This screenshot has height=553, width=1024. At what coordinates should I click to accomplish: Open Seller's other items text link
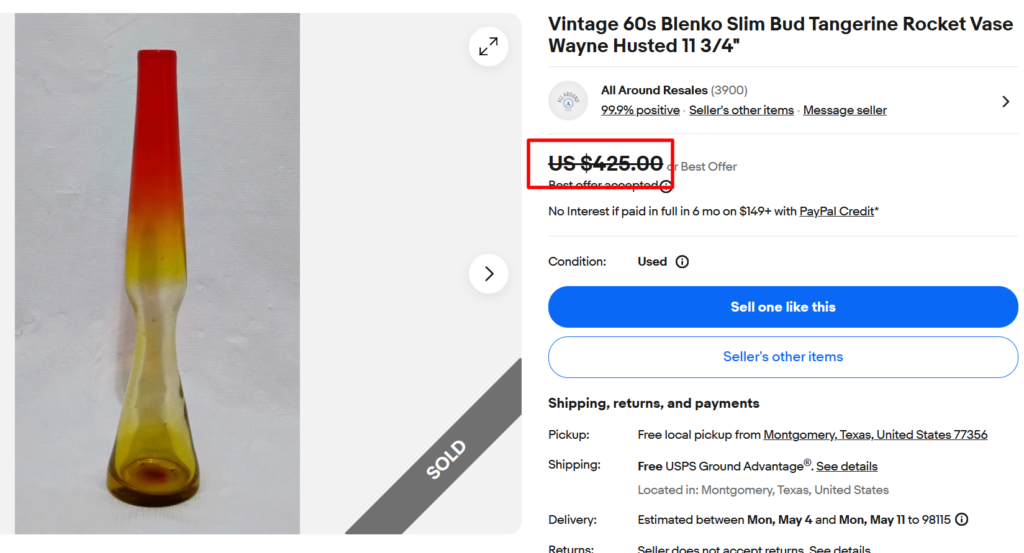[x=741, y=110]
